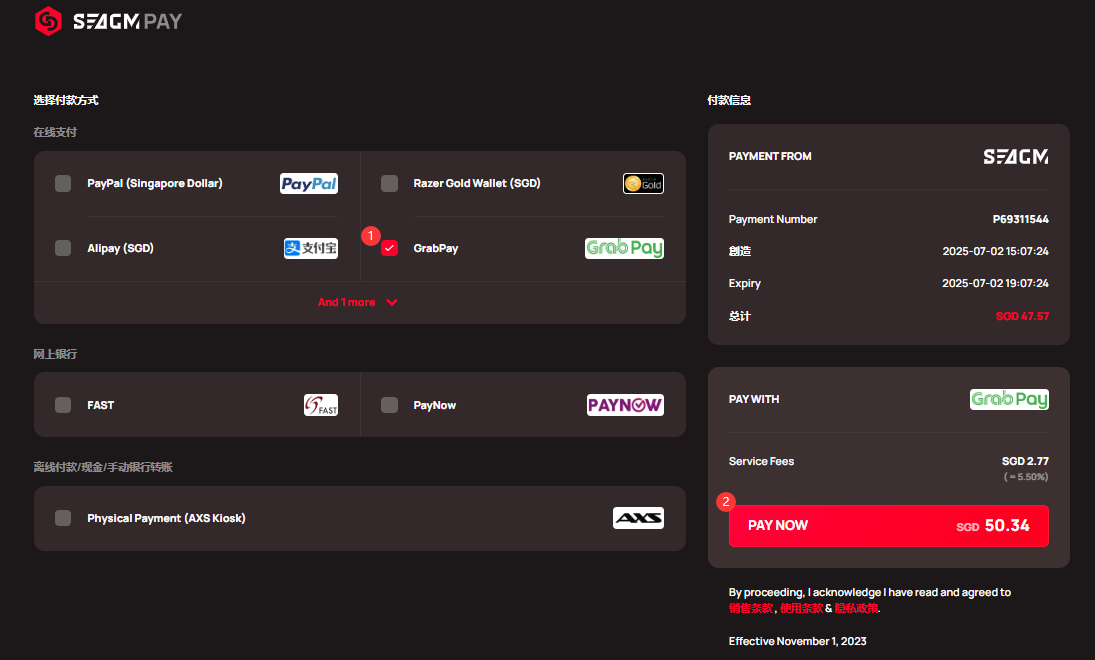Click the Razer Gold logo
This screenshot has height=660, width=1095.
643,184
